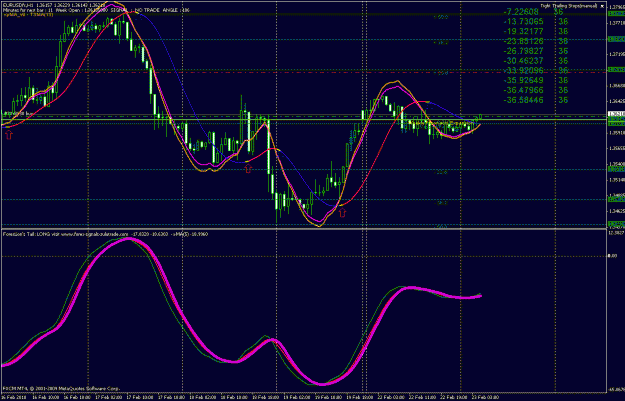Click the -36.47966 value
The height and width of the screenshot is (401, 625).
[523, 90]
